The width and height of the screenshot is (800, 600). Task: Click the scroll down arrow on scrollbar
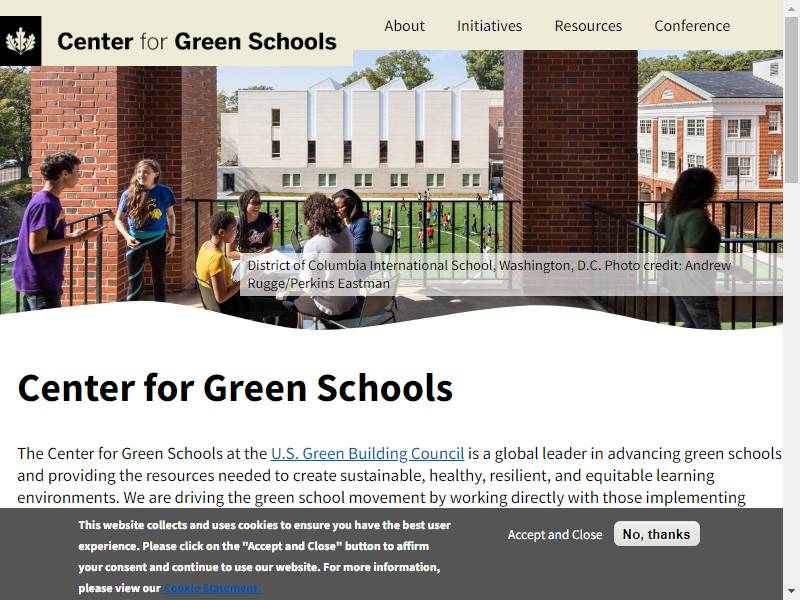791,593
